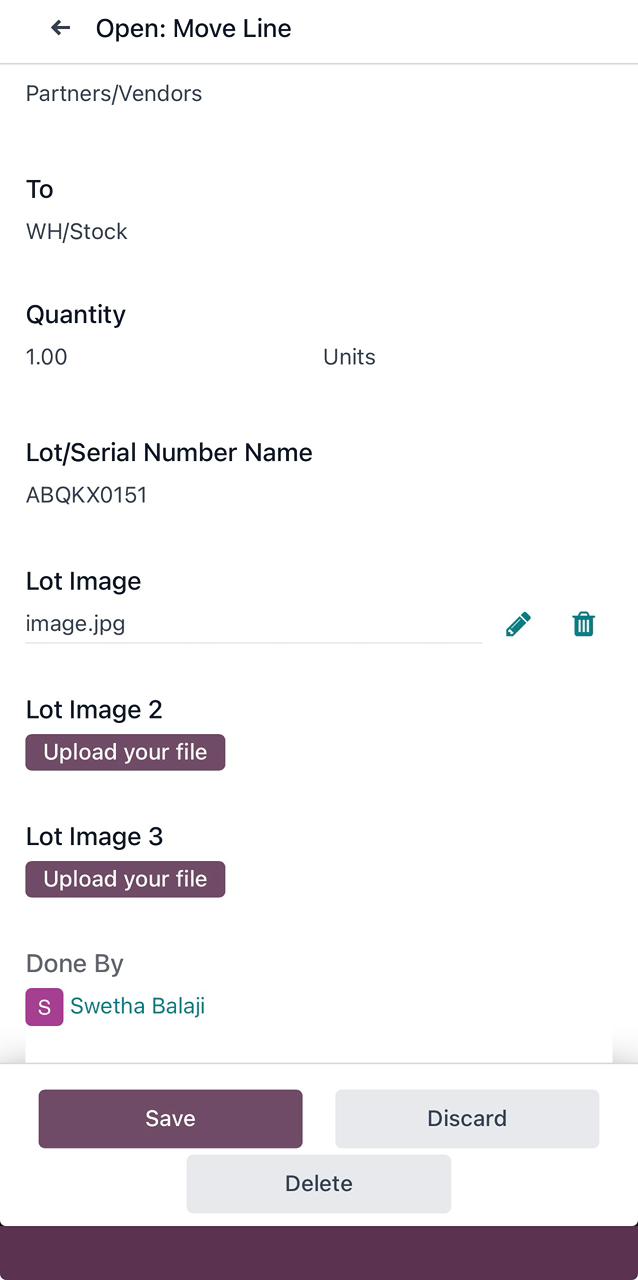
Task: Open Swetha Balaji user link
Action: click(x=137, y=1006)
